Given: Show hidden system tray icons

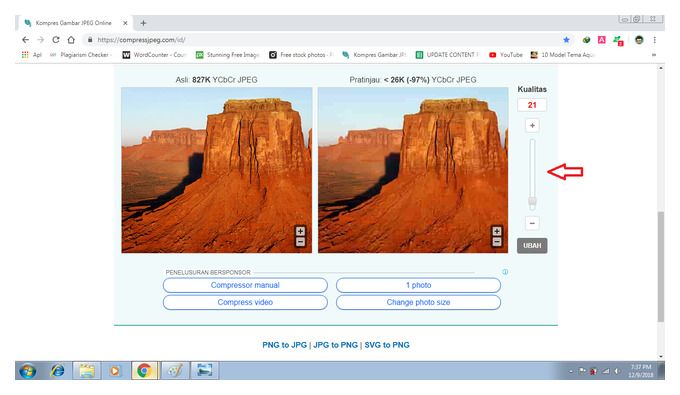Looking at the screenshot, I should click(571, 371).
